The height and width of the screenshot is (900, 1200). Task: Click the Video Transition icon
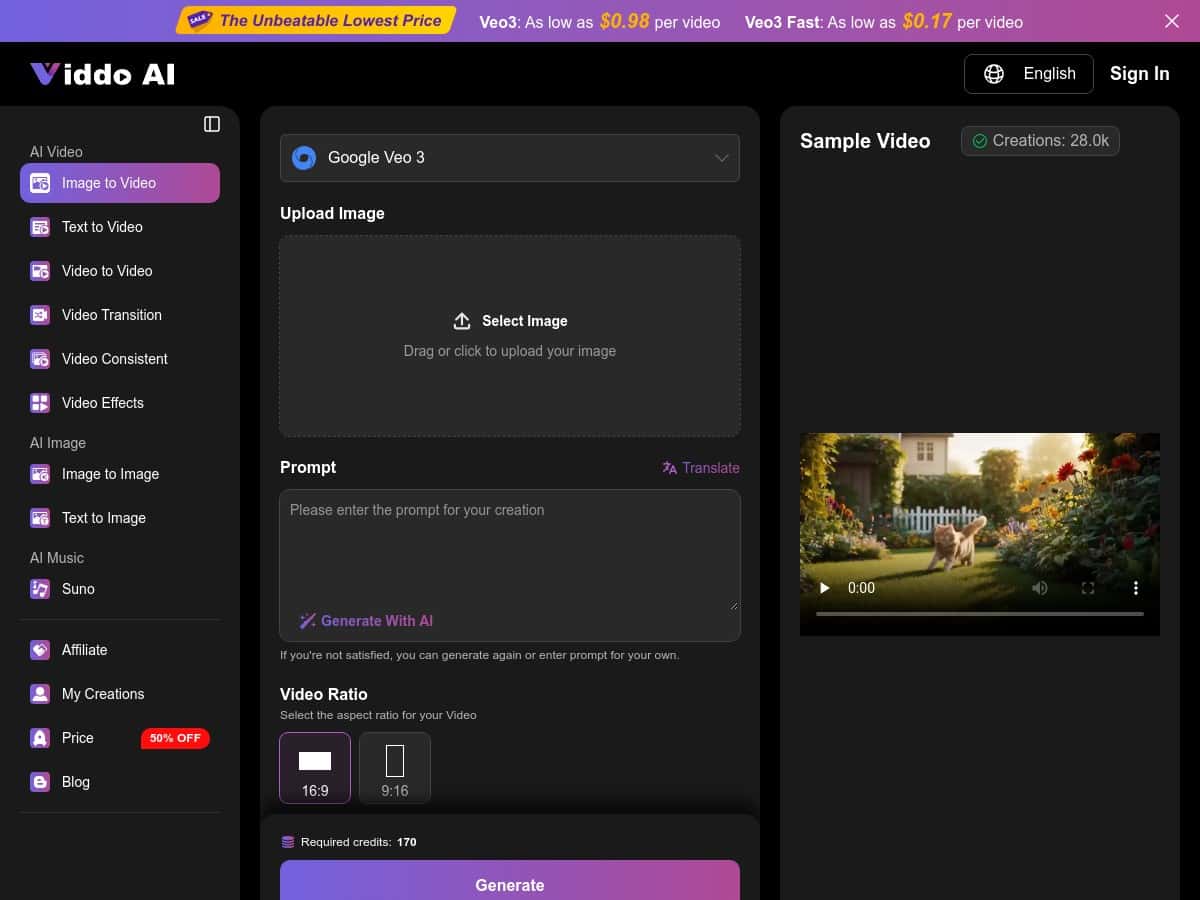(39, 315)
